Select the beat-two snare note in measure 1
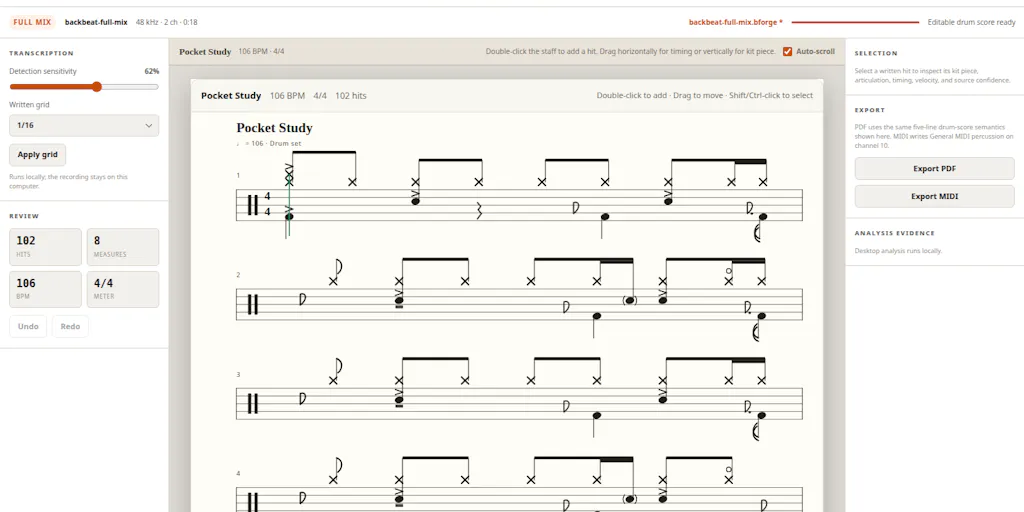1024x512 pixels. (x=415, y=201)
